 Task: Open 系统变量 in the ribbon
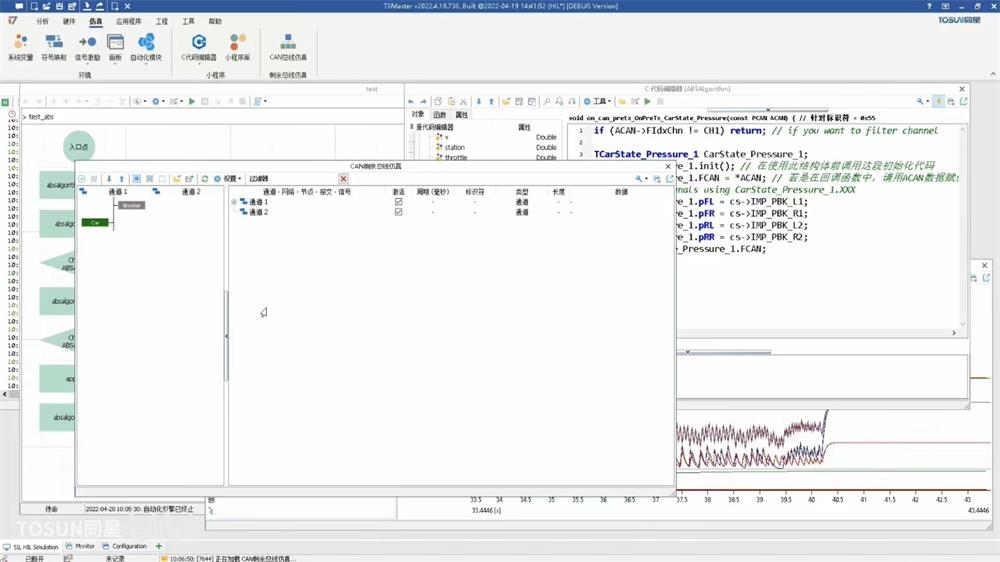point(20,46)
